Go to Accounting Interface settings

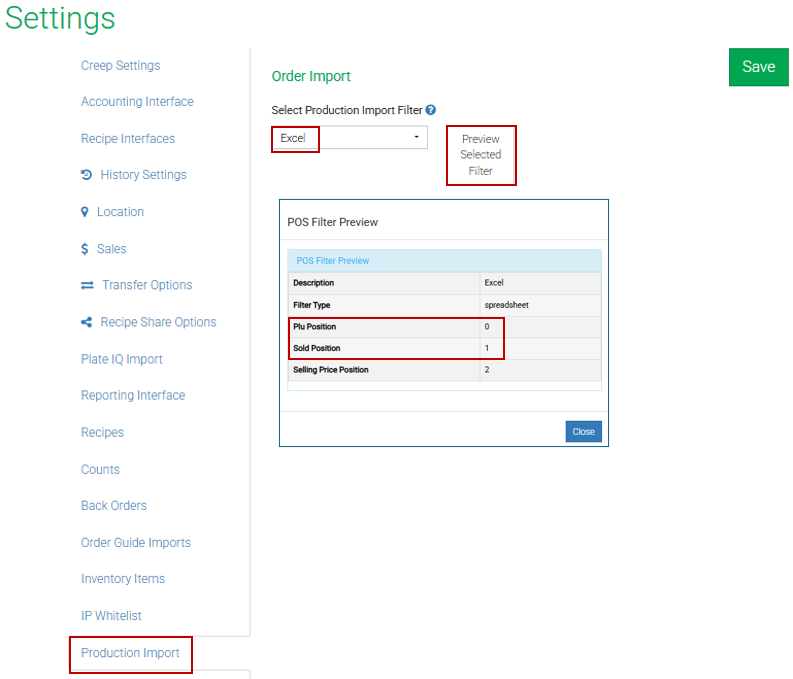click(x=137, y=102)
